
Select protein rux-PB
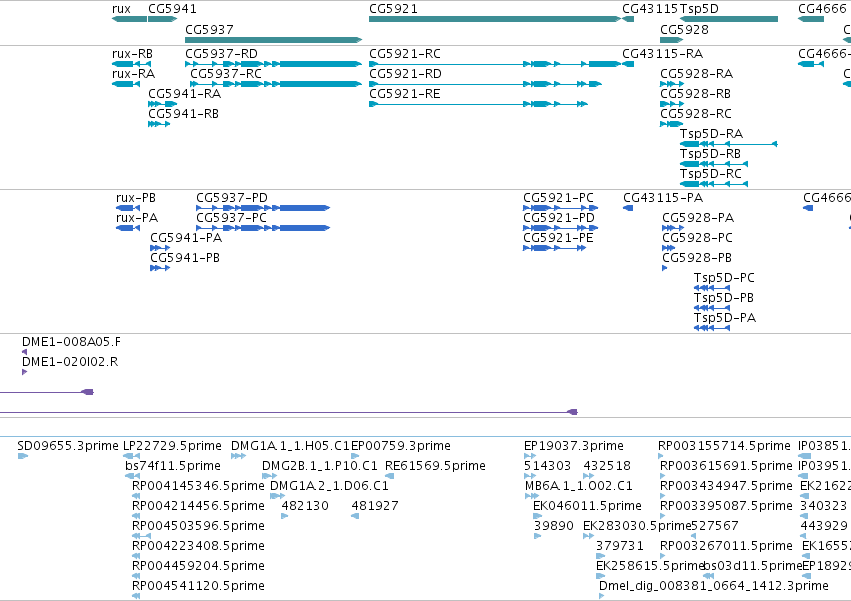tap(128, 208)
